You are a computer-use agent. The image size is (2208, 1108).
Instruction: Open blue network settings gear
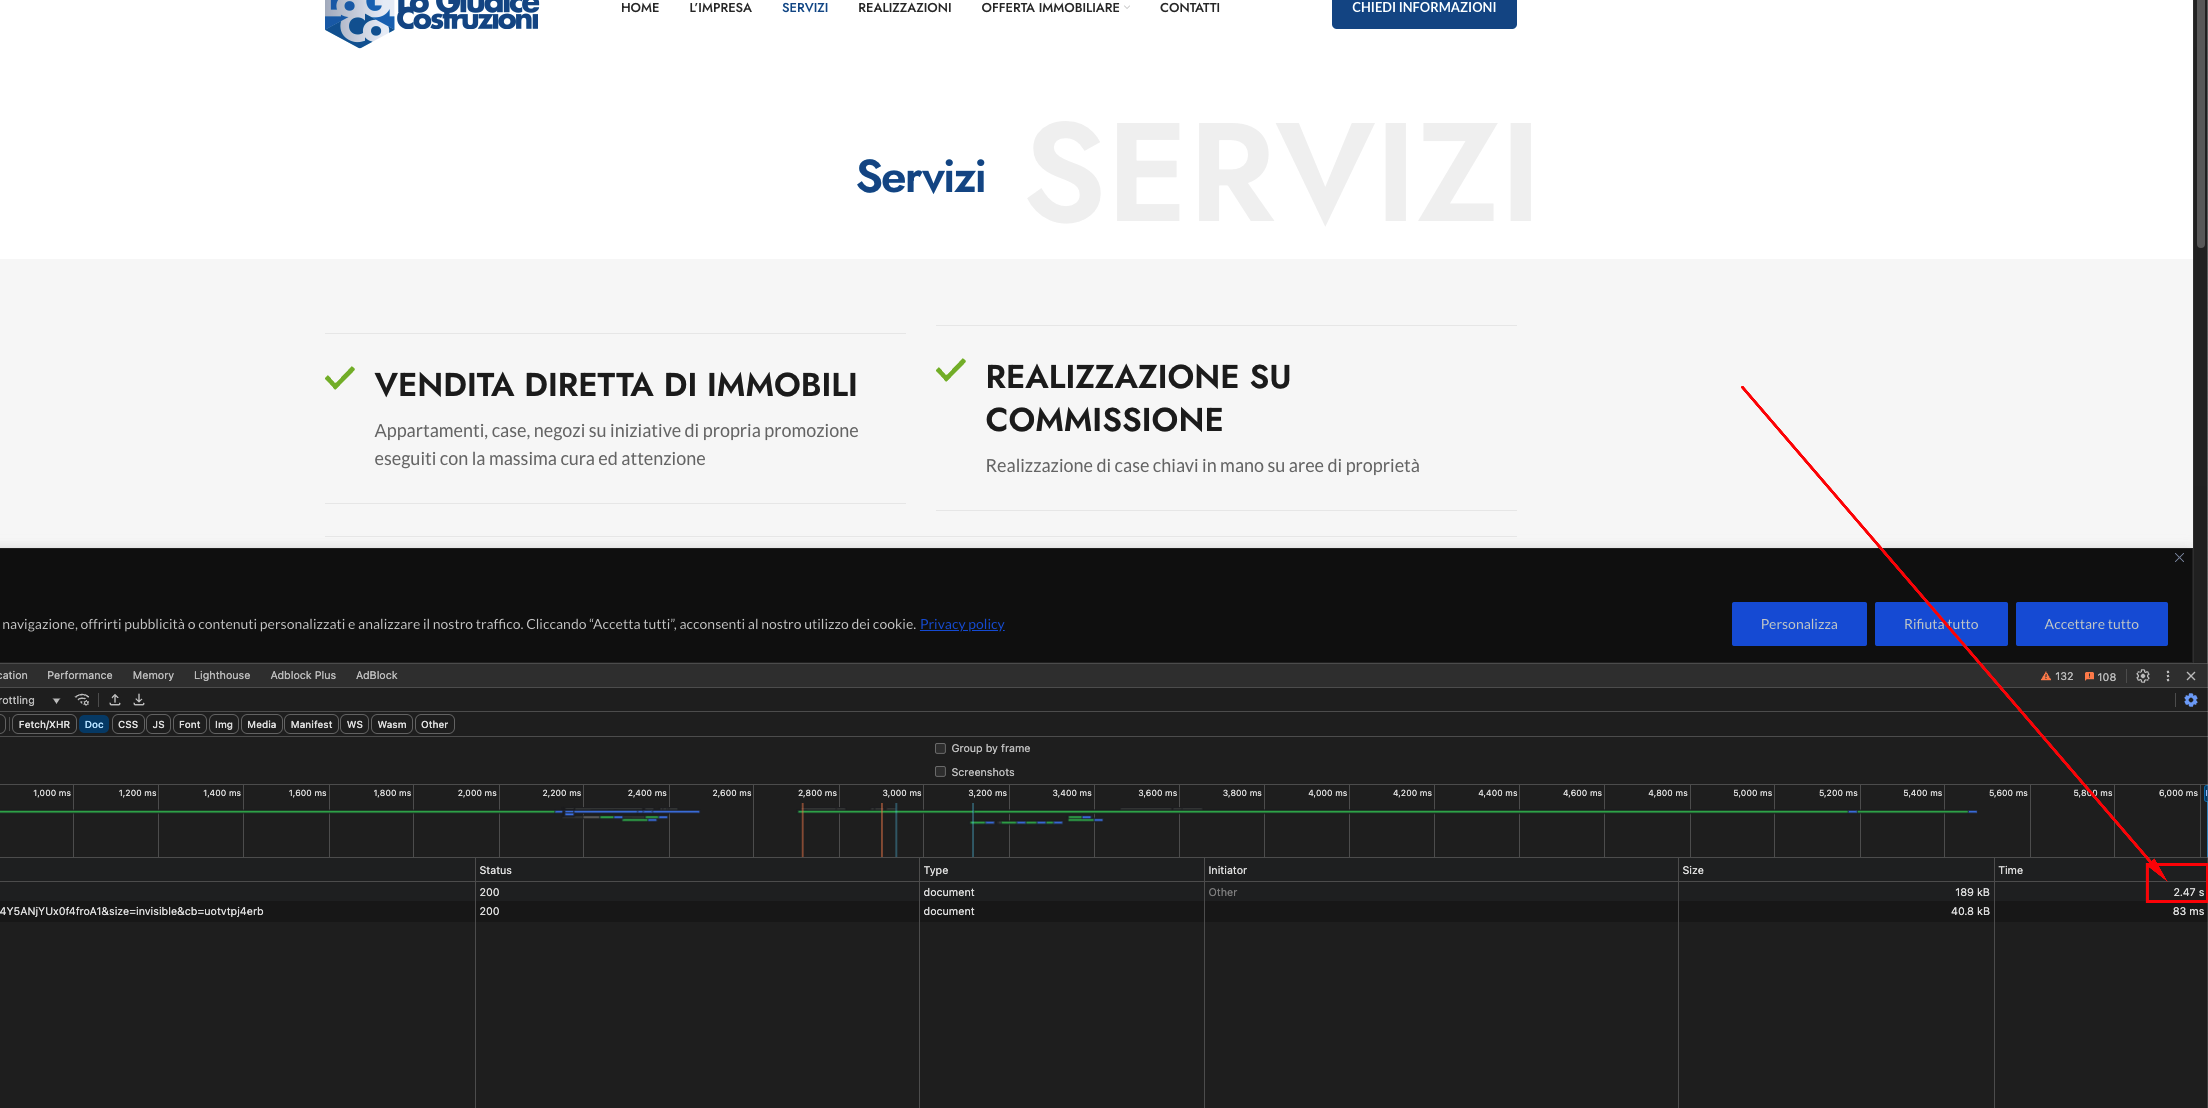pyautogui.click(x=2191, y=700)
